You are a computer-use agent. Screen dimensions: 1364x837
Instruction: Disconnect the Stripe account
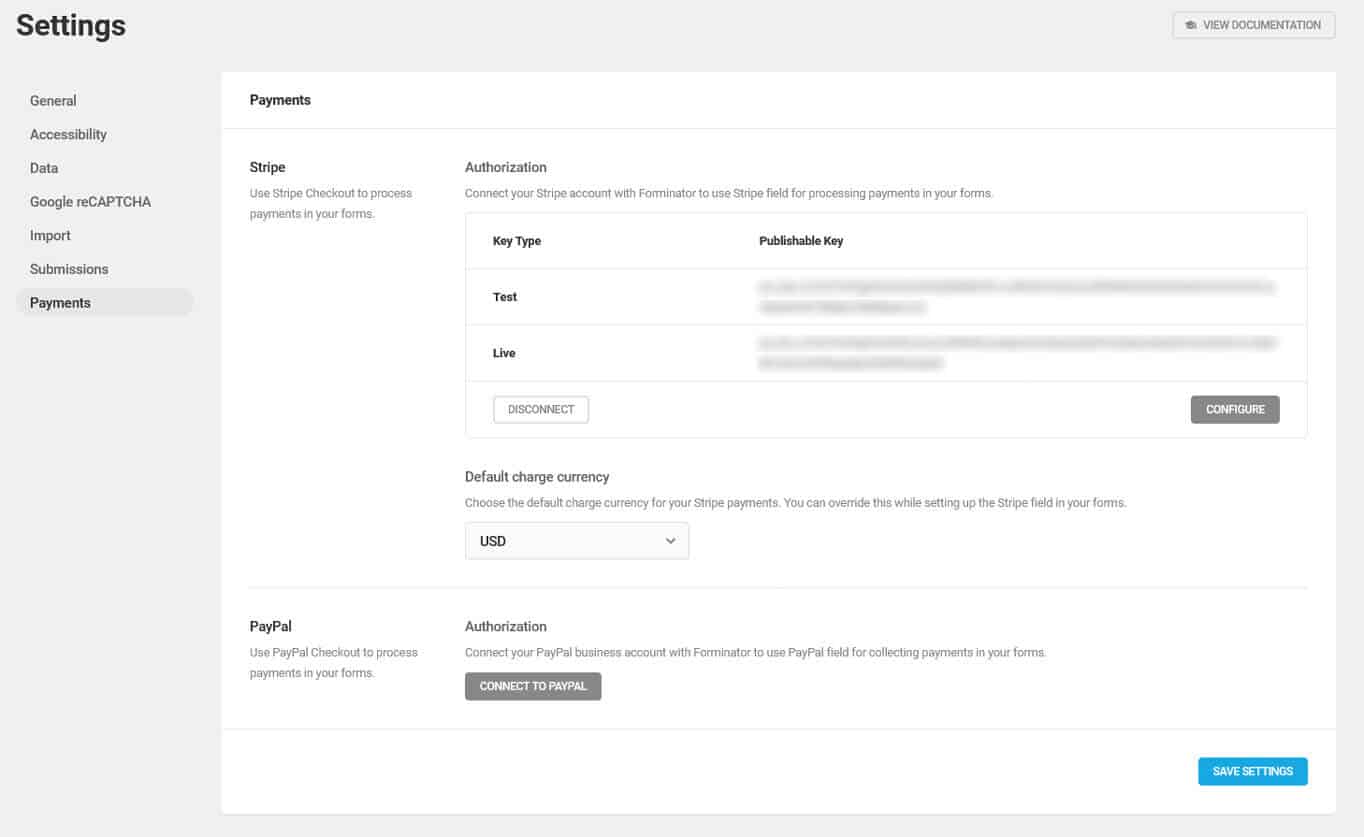point(541,410)
